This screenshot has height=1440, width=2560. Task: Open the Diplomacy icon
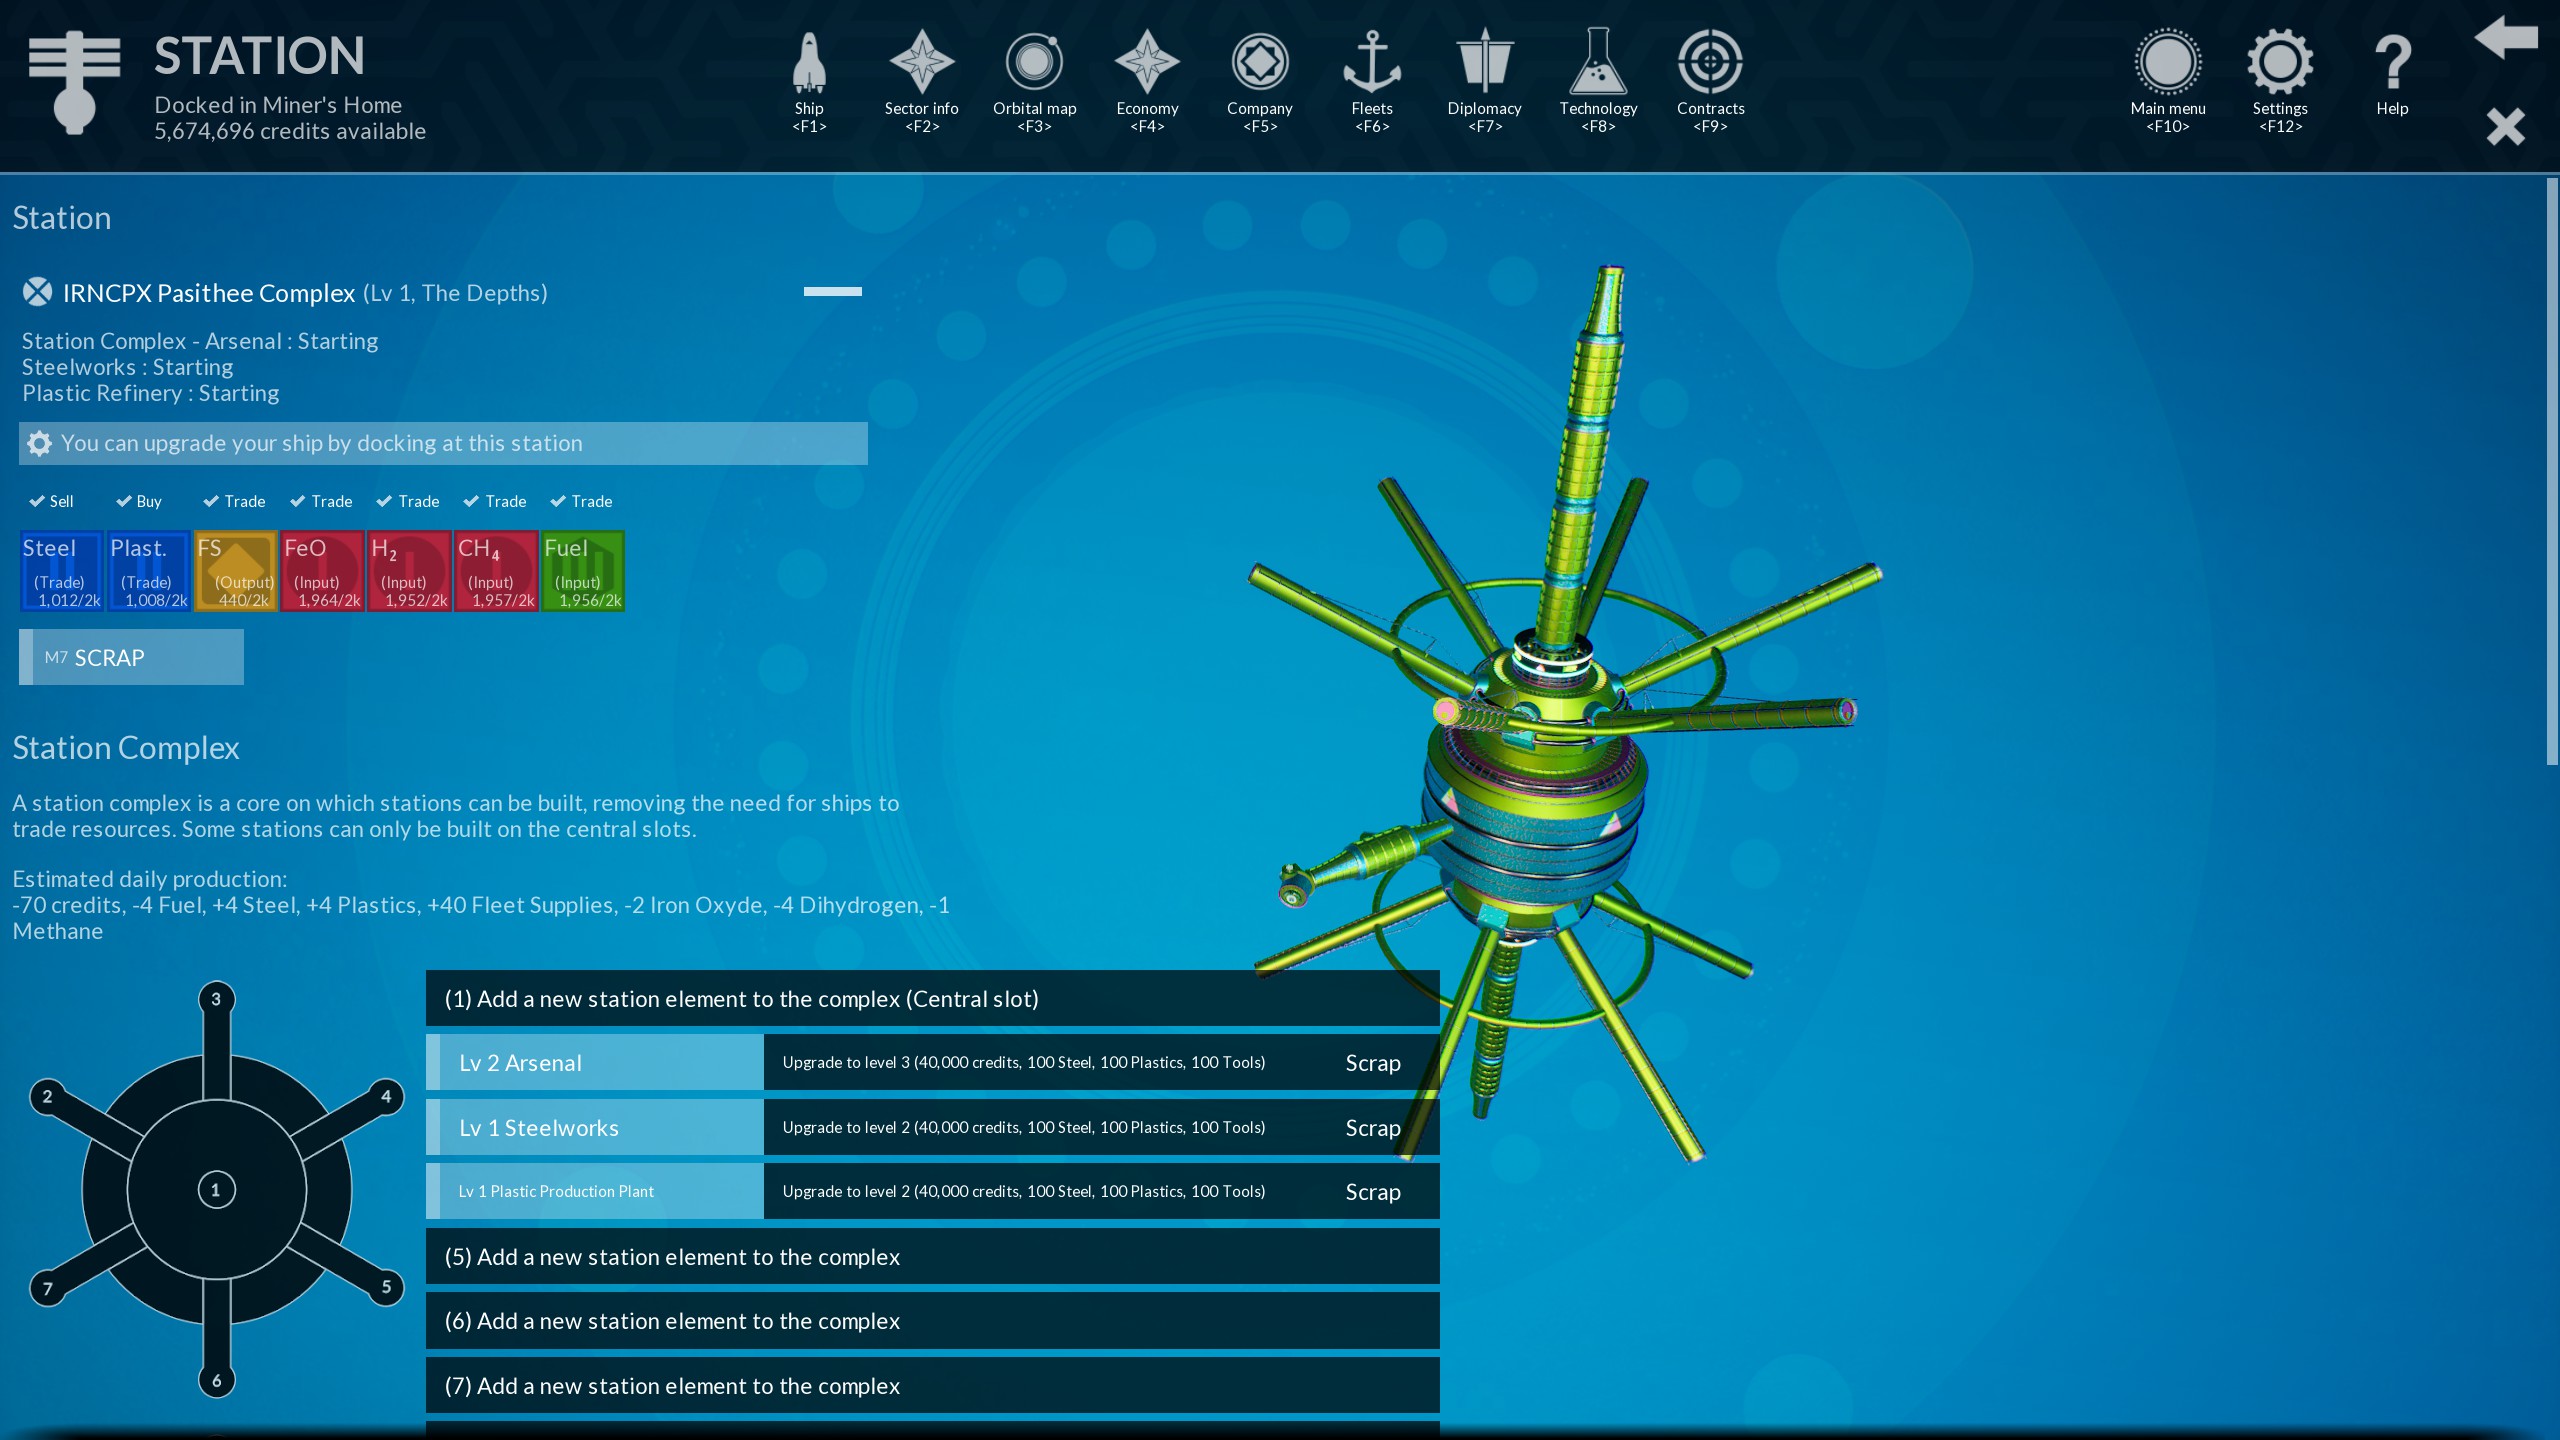[1484, 64]
